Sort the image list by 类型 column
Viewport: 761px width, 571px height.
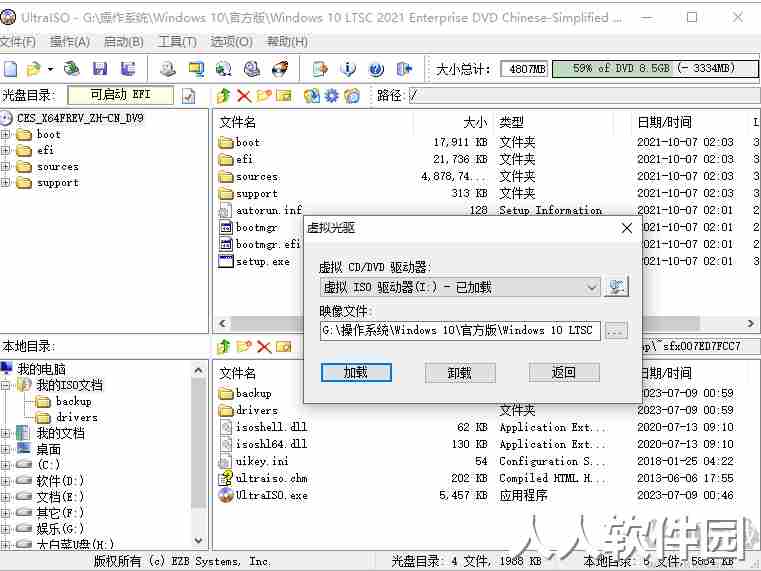(x=512, y=122)
